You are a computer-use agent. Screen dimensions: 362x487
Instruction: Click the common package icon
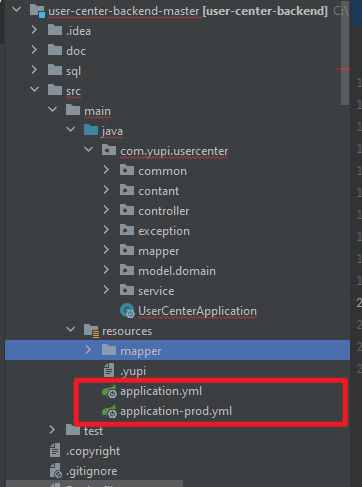127,170
